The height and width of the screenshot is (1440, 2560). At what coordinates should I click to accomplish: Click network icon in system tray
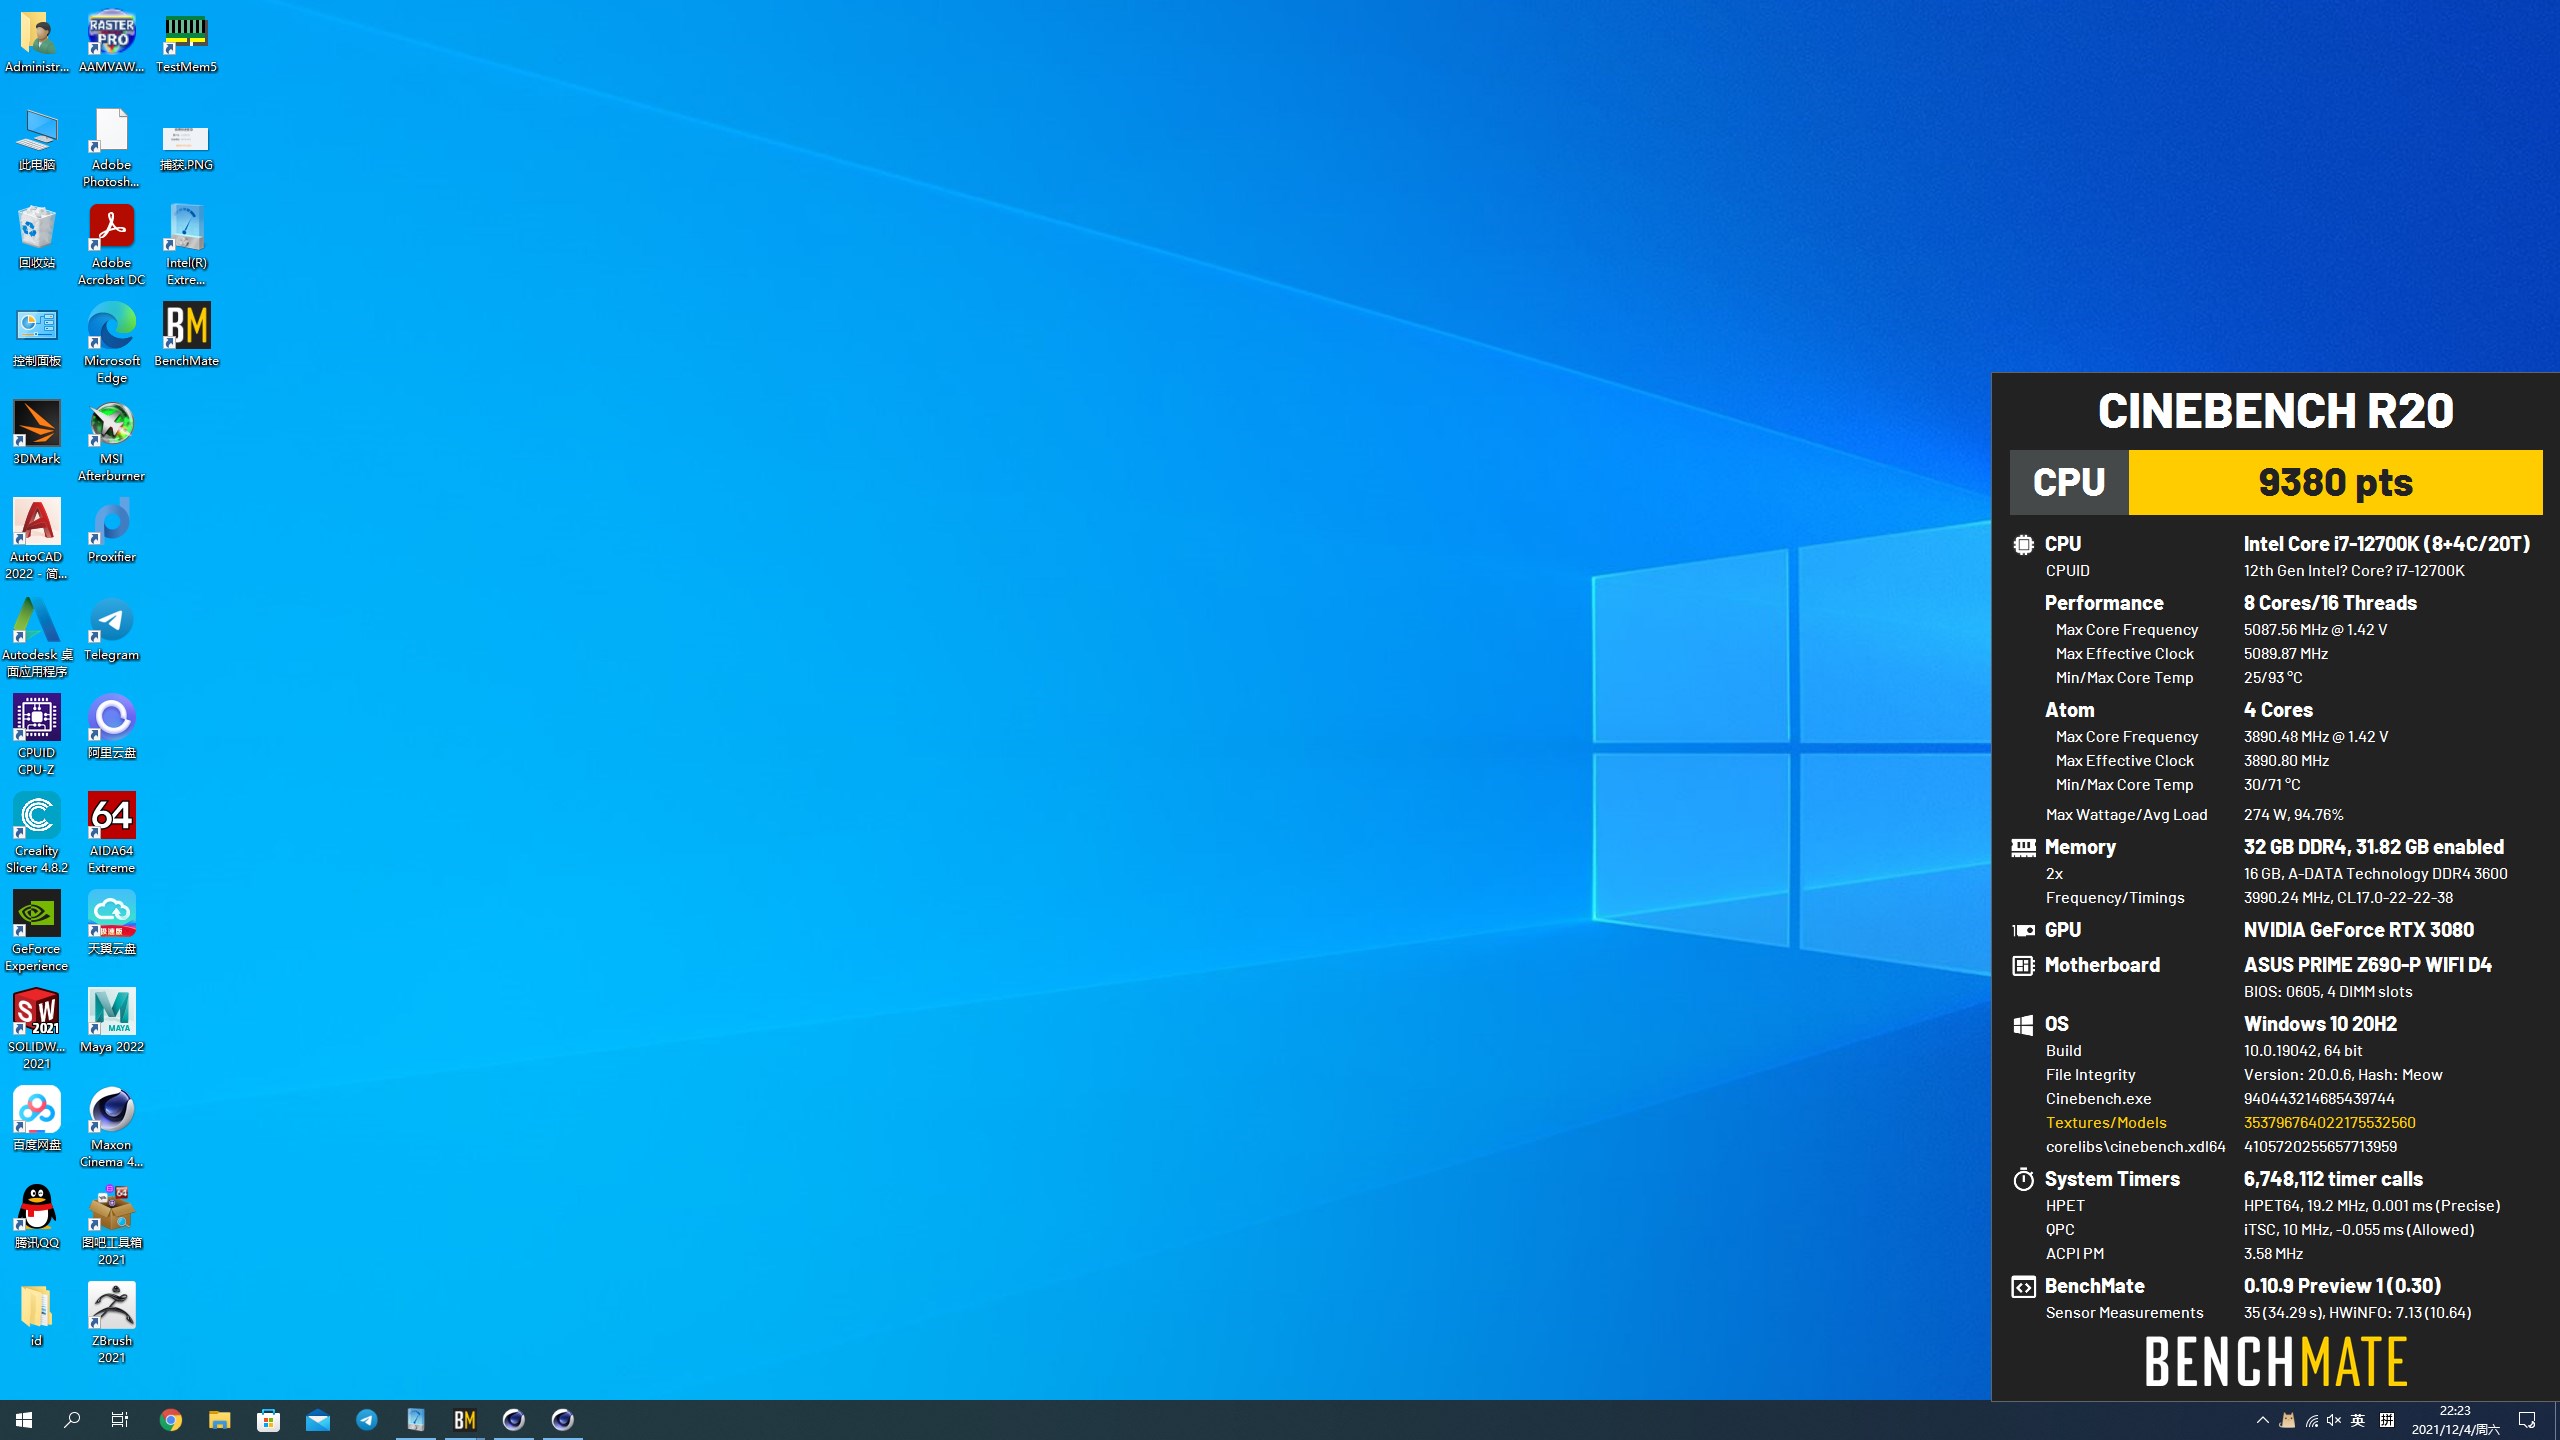pyautogui.click(x=2311, y=1420)
